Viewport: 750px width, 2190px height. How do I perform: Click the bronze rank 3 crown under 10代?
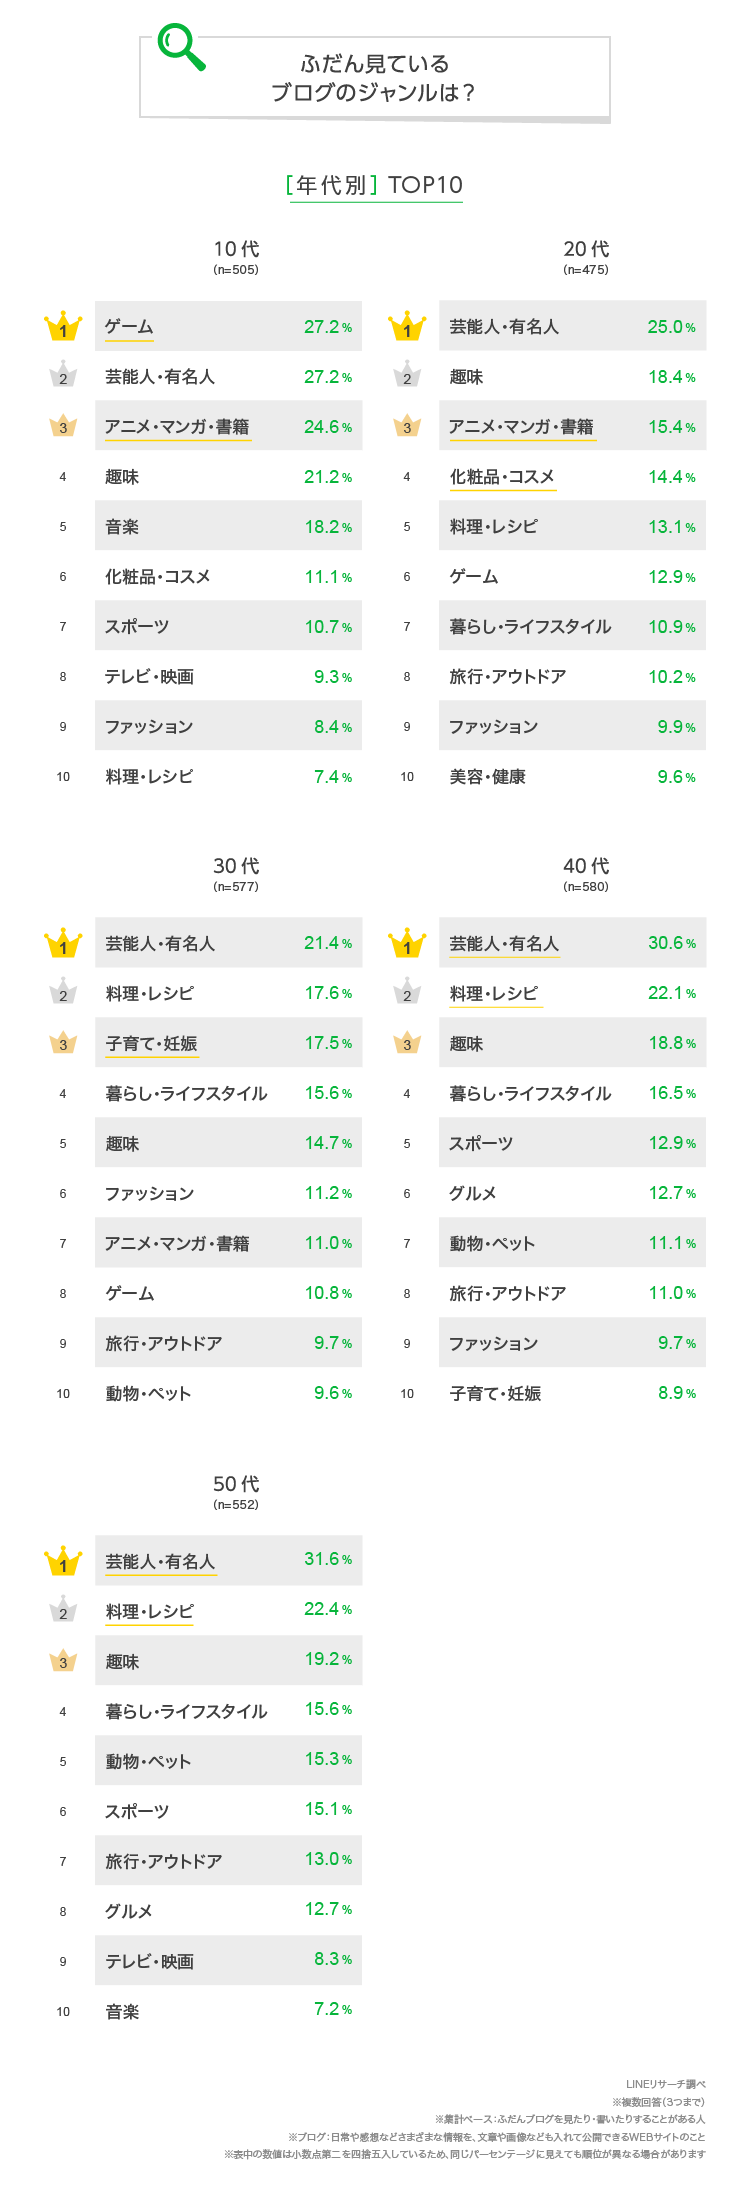click(x=63, y=426)
